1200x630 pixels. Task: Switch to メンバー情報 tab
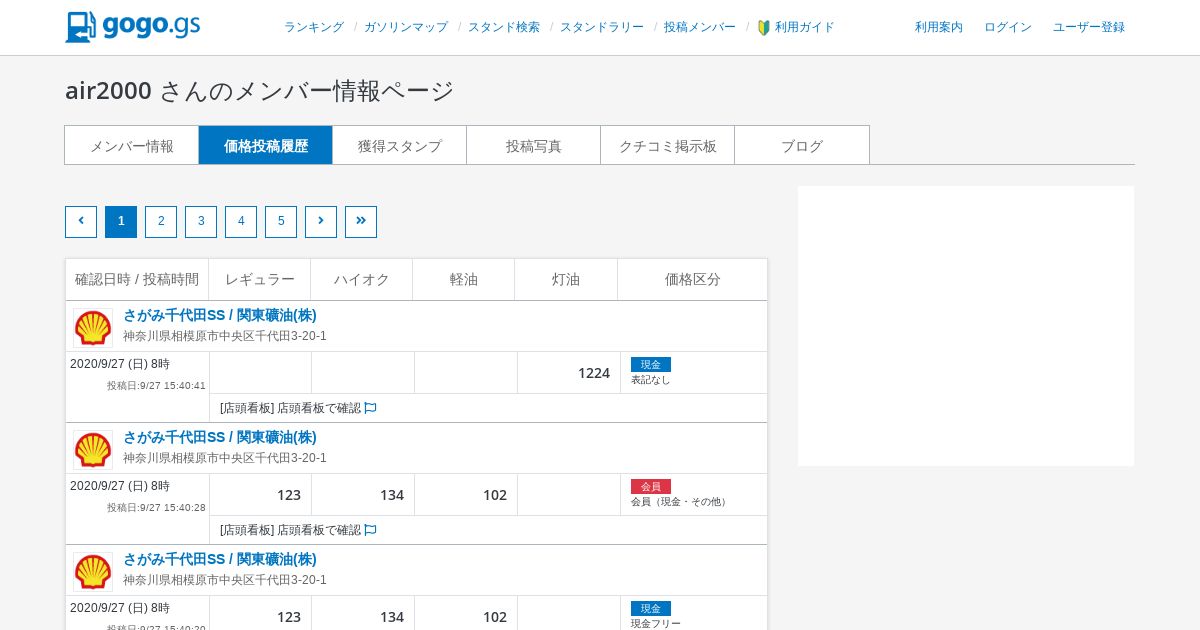(132, 145)
